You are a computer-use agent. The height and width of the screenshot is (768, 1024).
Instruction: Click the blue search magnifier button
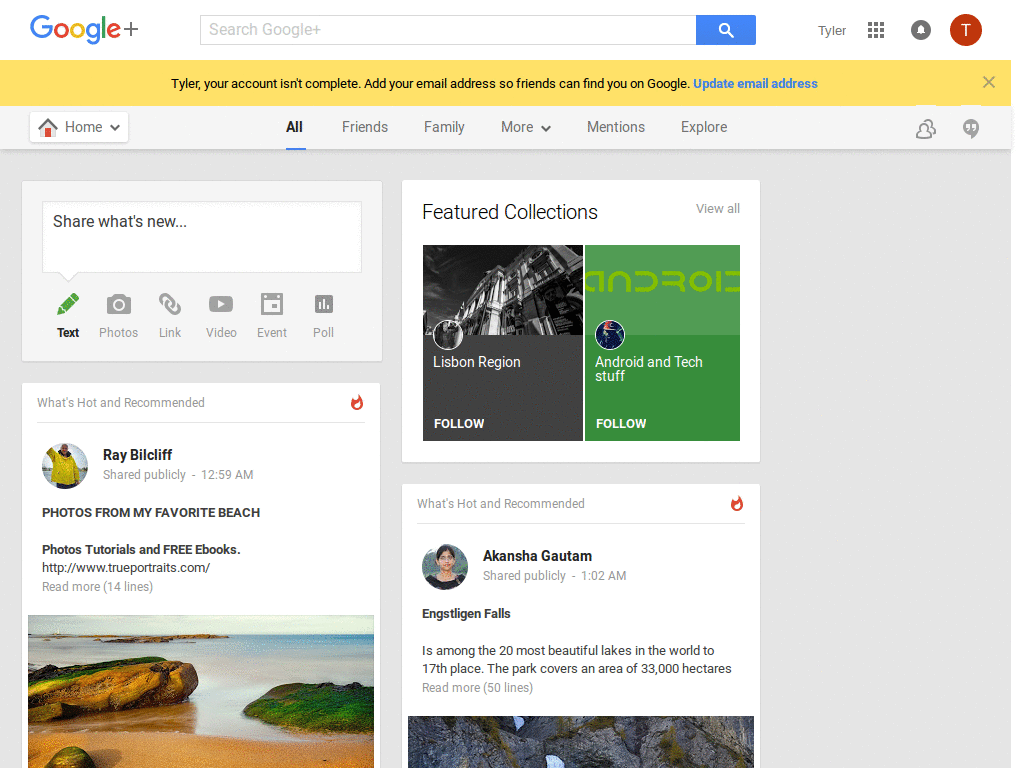tap(726, 30)
